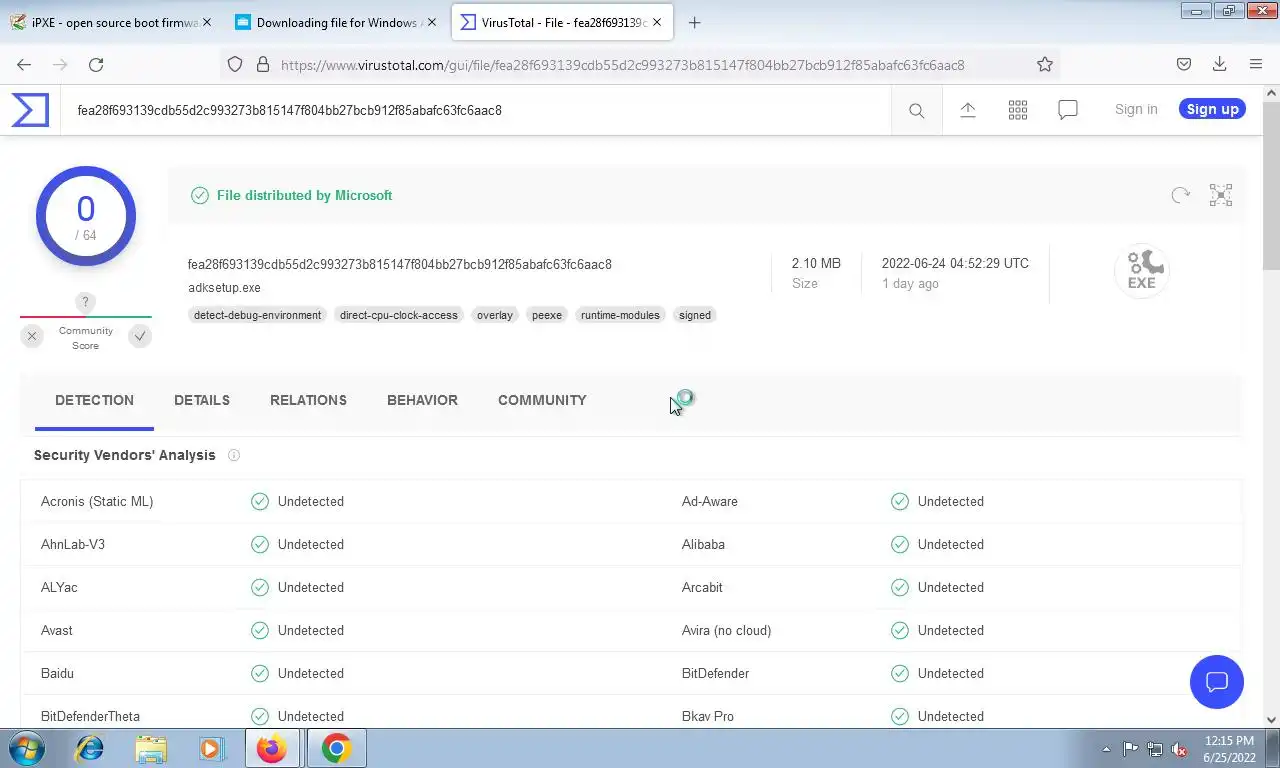Open the blue chat support bubble
The height and width of the screenshot is (768, 1280).
(1217, 682)
